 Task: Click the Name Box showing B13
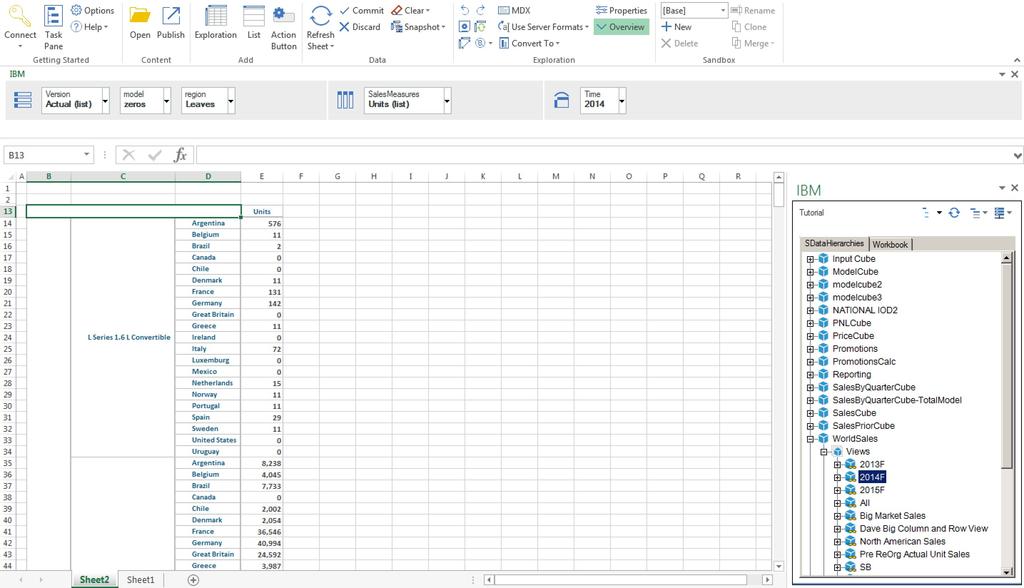click(49, 155)
